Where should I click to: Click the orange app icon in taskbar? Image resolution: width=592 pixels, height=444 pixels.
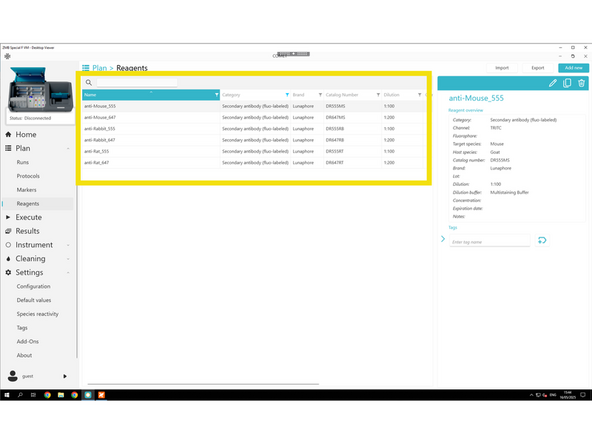102,395
